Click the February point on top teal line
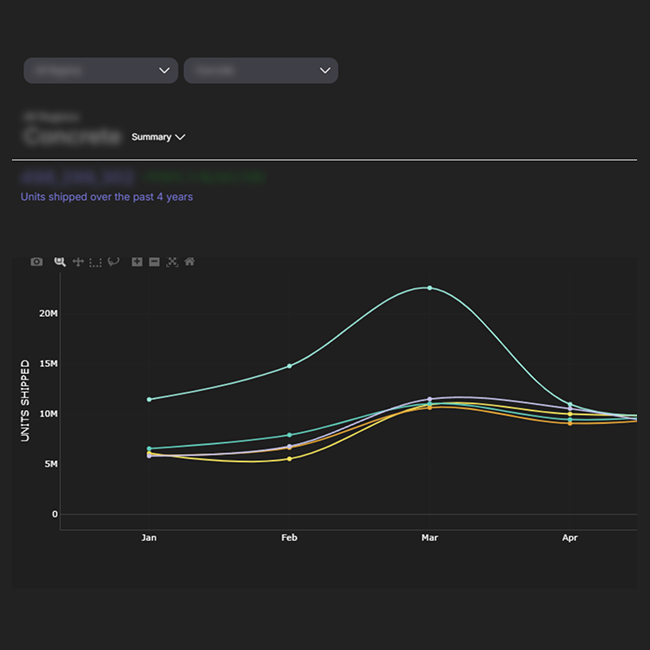 click(289, 366)
